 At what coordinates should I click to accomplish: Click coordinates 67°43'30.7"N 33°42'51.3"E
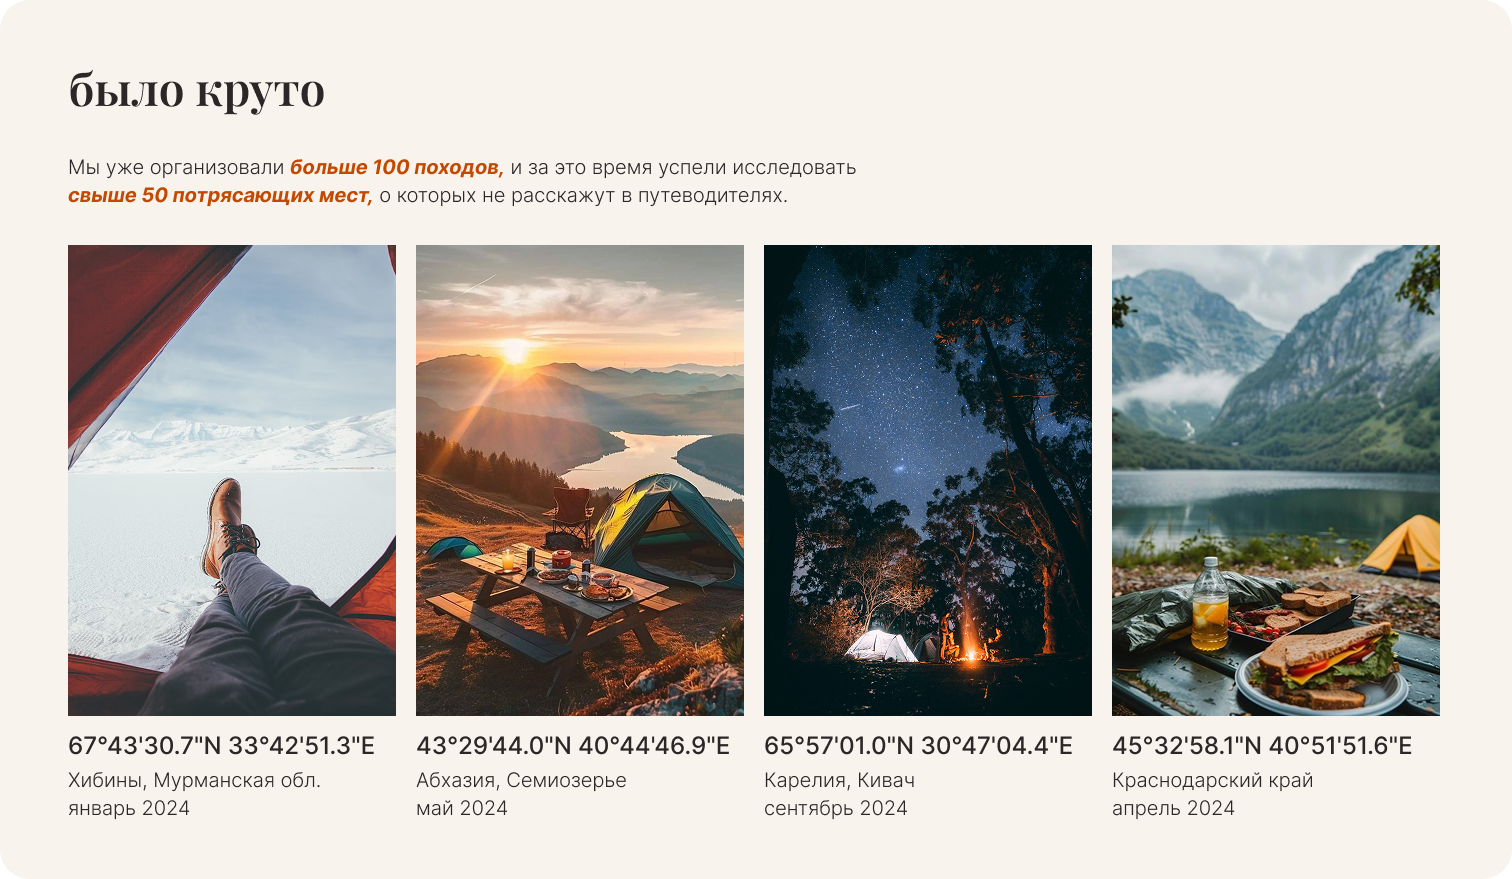[221, 746]
